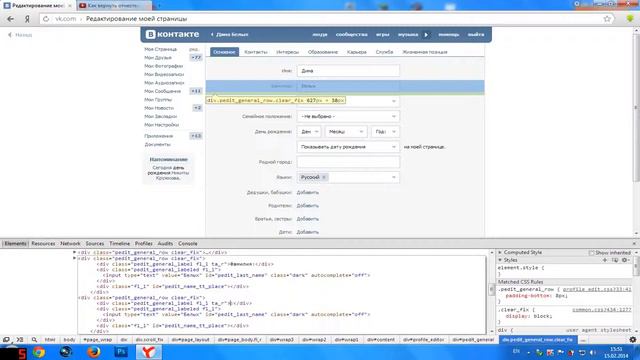640x360 pixels.
Task: Open the birthday Год dropdown
Action: [x=385, y=131]
